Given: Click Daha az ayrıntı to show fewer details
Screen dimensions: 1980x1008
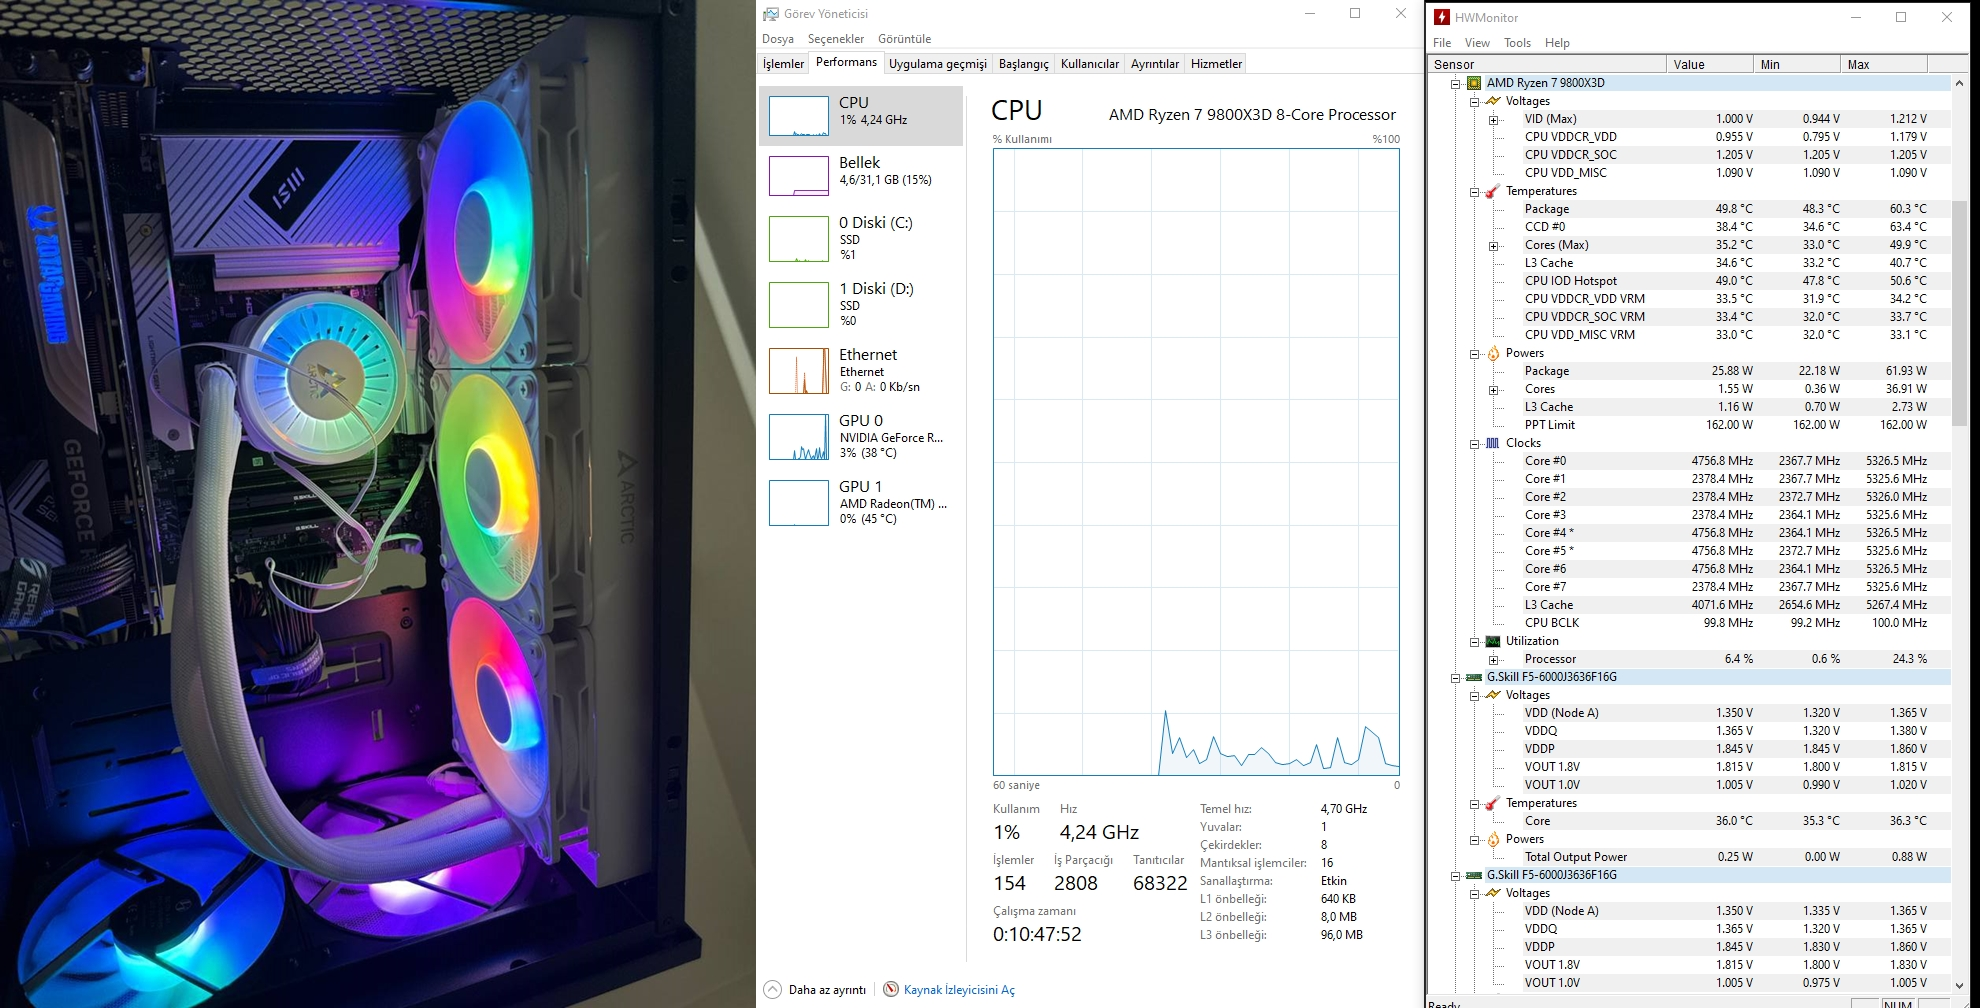Looking at the screenshot, I should [x=827, y=990].
